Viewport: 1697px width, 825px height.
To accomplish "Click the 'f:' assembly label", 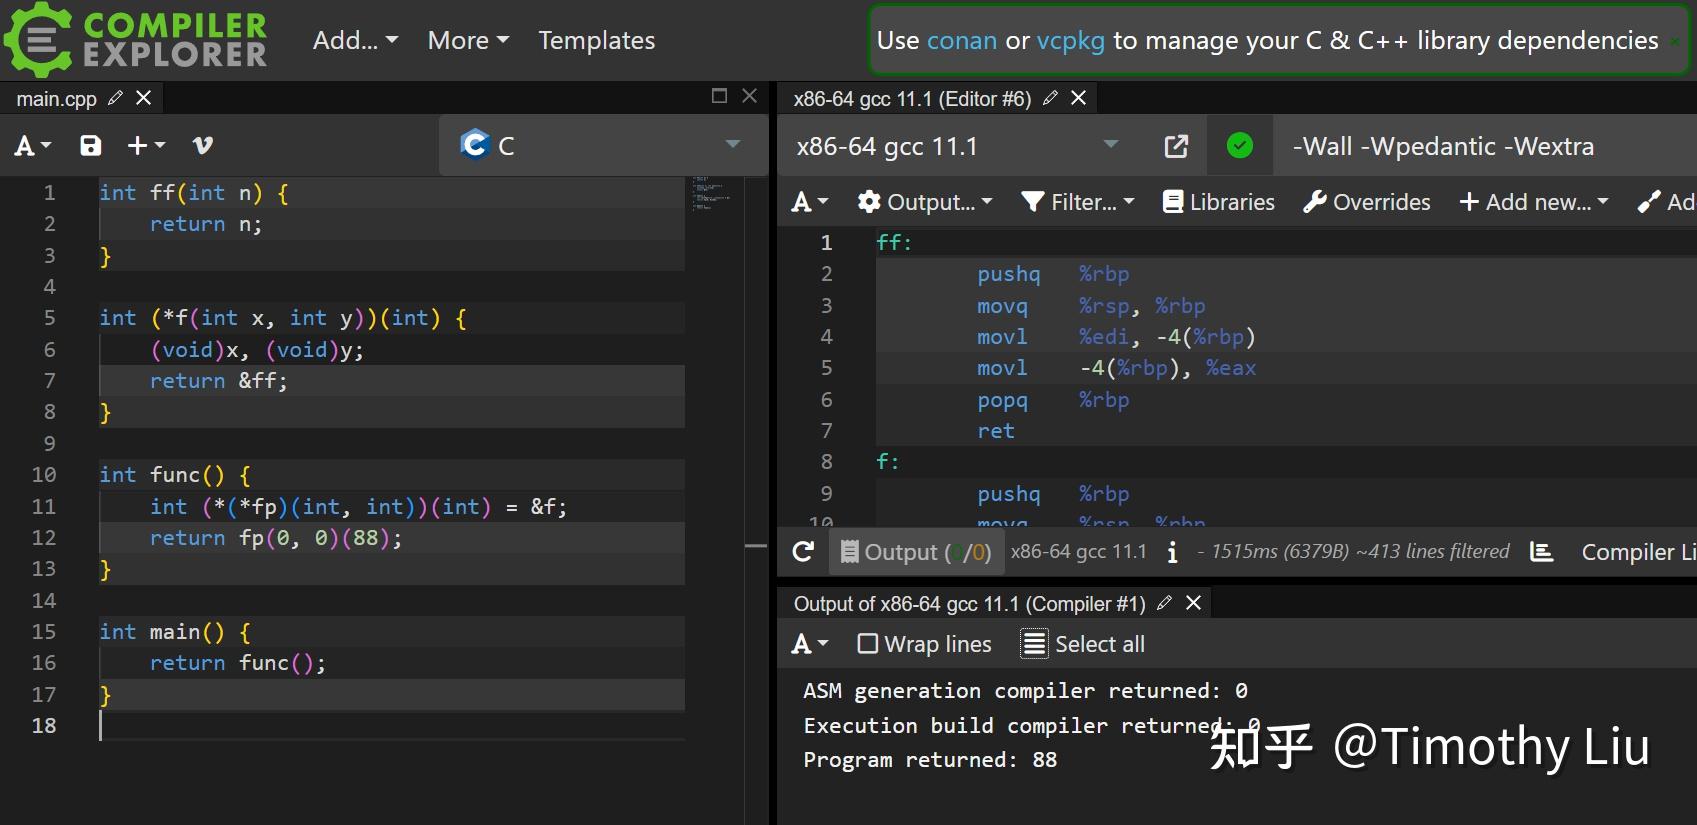I will 888,462.
